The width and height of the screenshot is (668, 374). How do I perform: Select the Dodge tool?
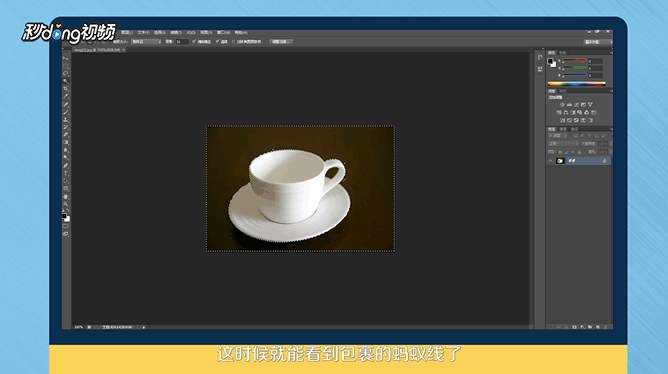[66, 157]
